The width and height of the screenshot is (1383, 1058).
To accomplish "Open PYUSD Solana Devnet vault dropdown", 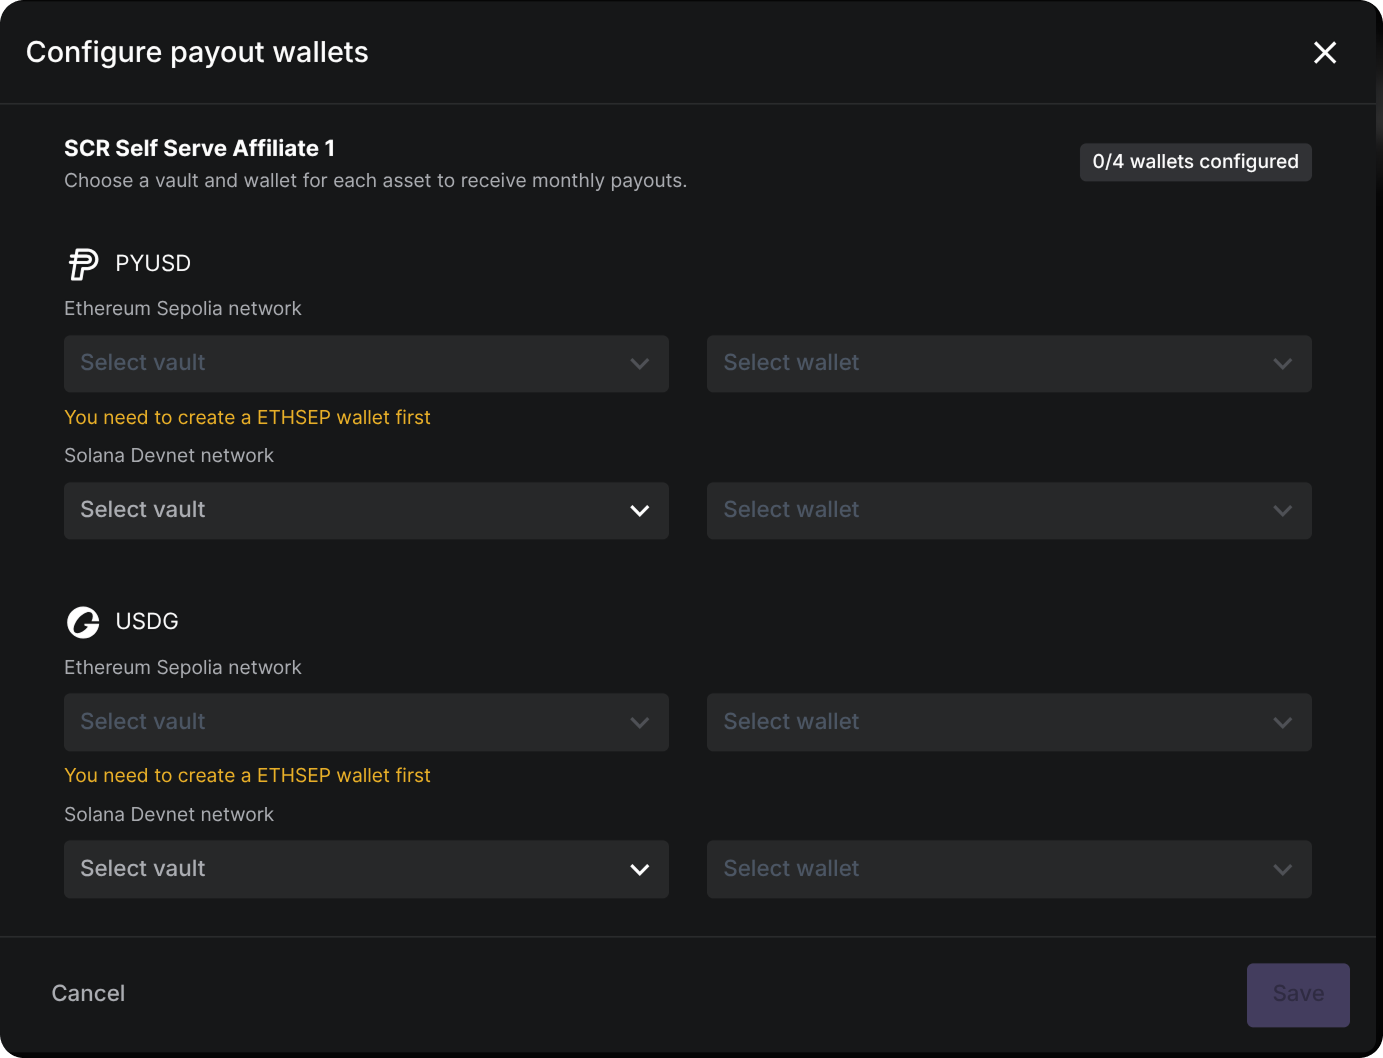I will point(366,511).
